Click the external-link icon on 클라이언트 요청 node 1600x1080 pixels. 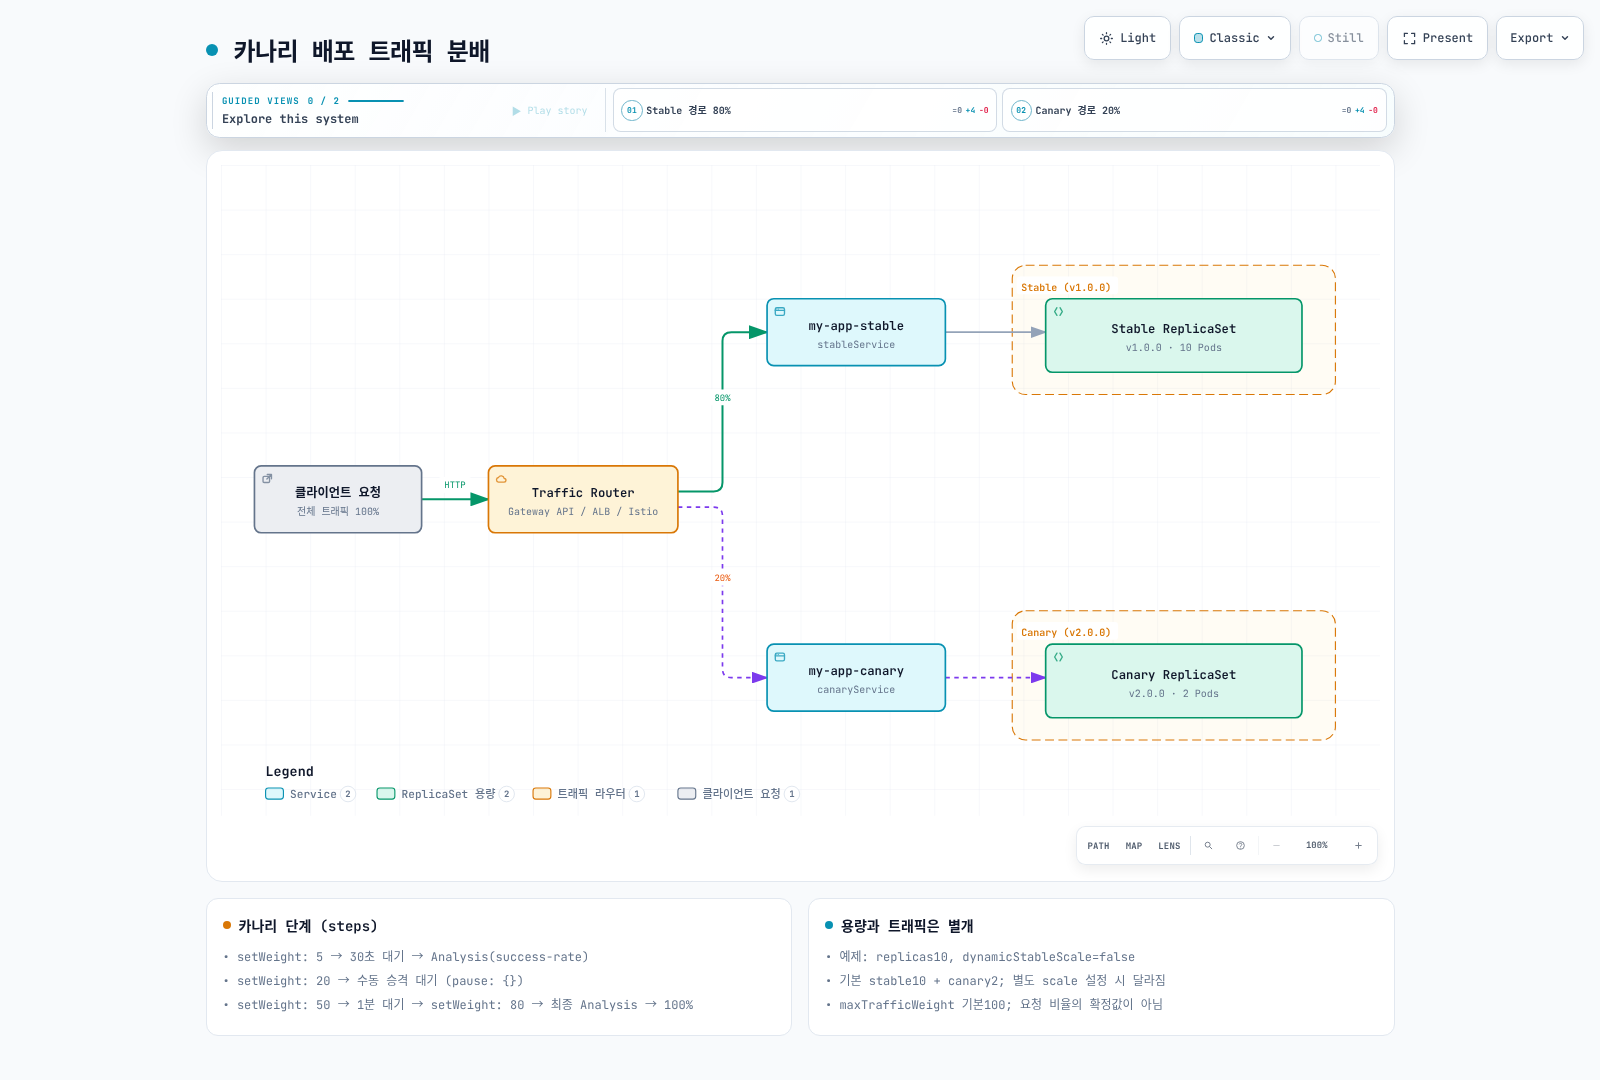tap(267, 479)
